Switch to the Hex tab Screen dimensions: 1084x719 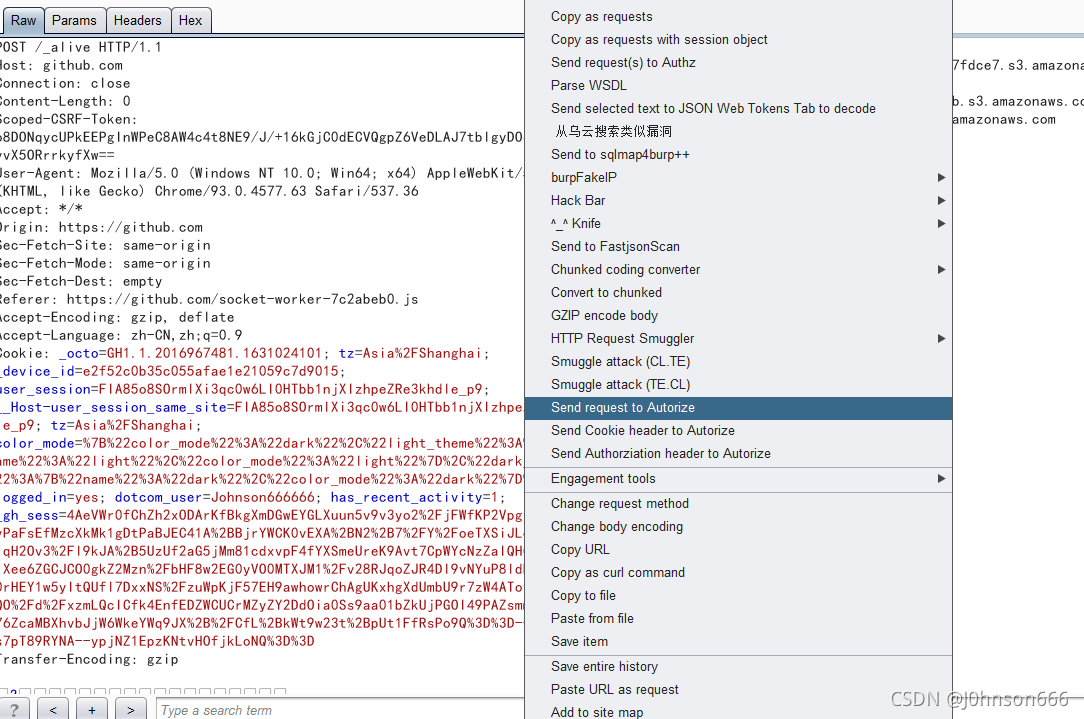coord(190,21)
